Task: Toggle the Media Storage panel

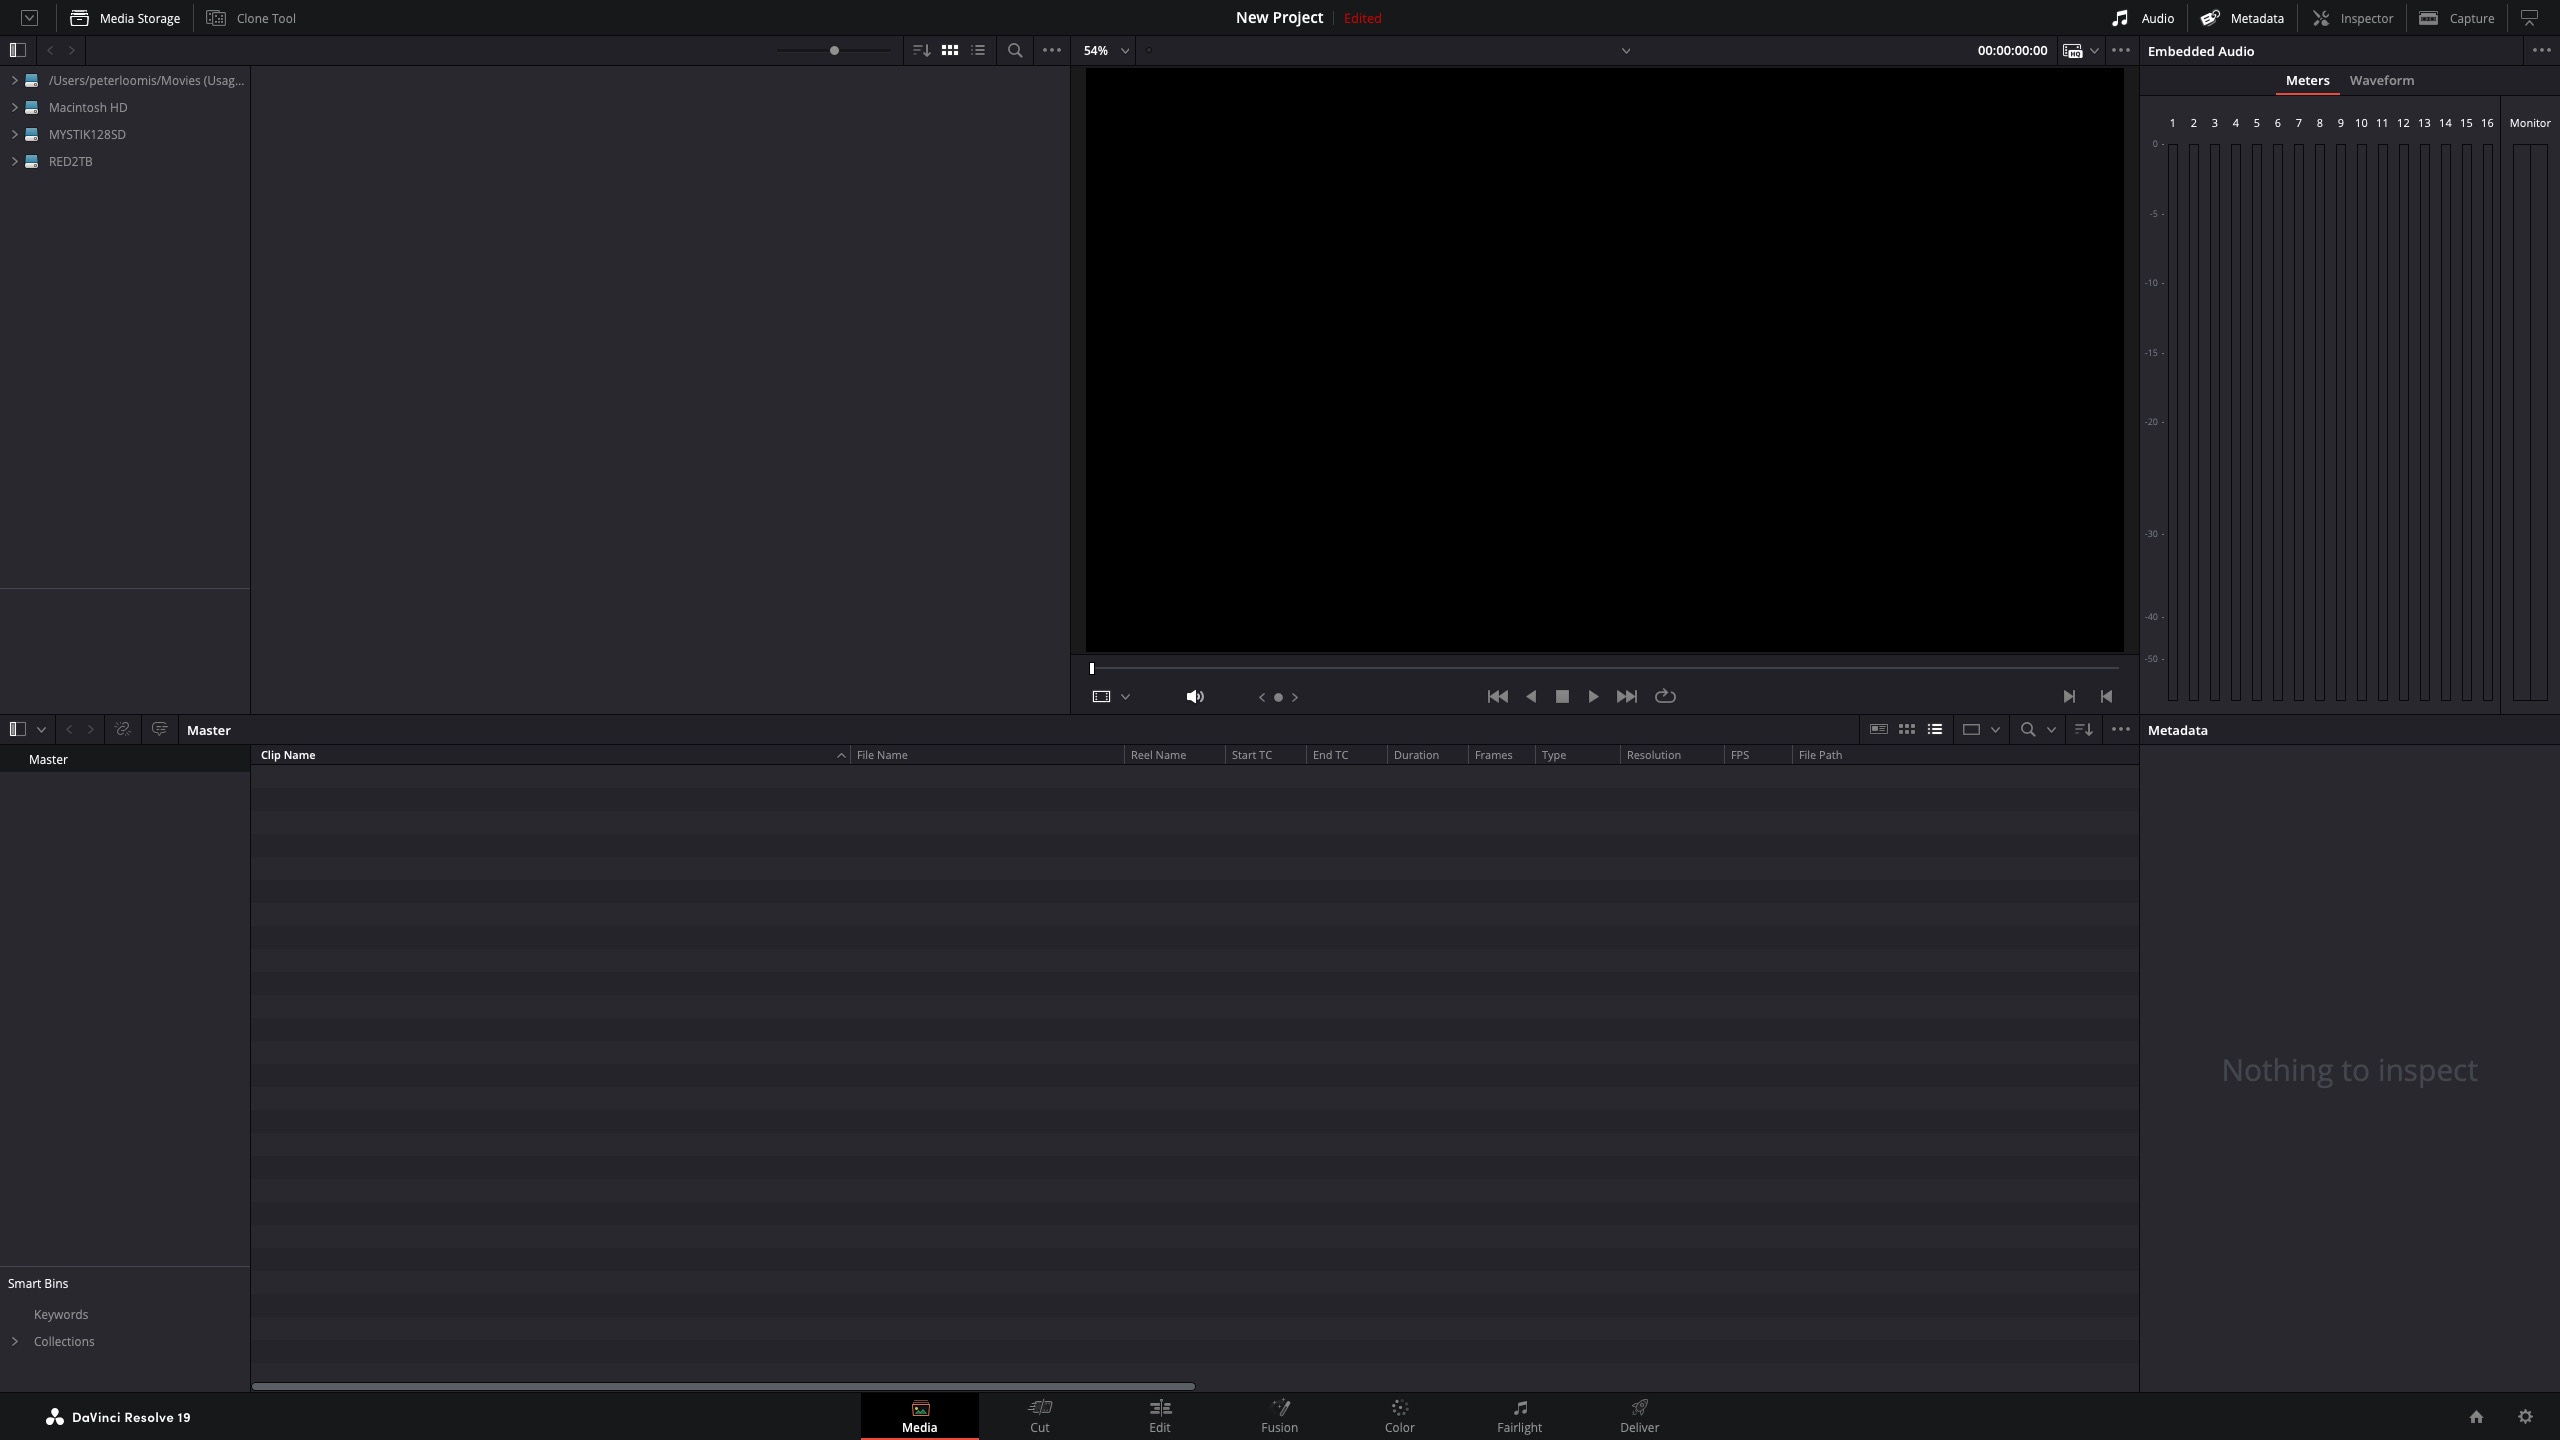Action: click(x=125, y=18)
